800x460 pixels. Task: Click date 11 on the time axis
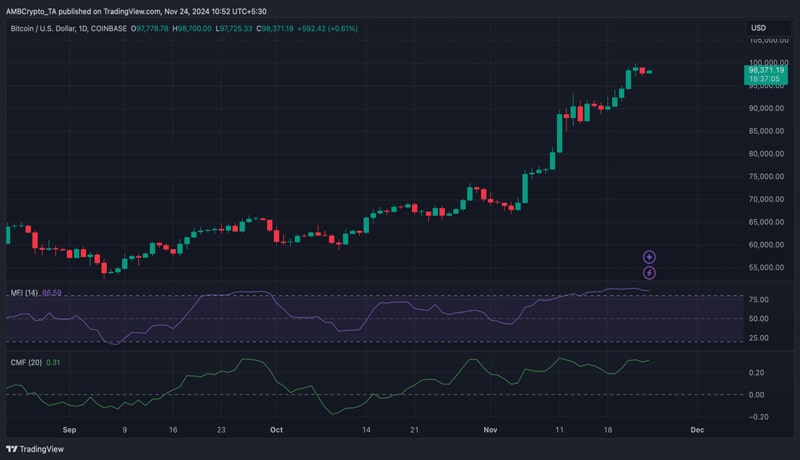[560, 430]
